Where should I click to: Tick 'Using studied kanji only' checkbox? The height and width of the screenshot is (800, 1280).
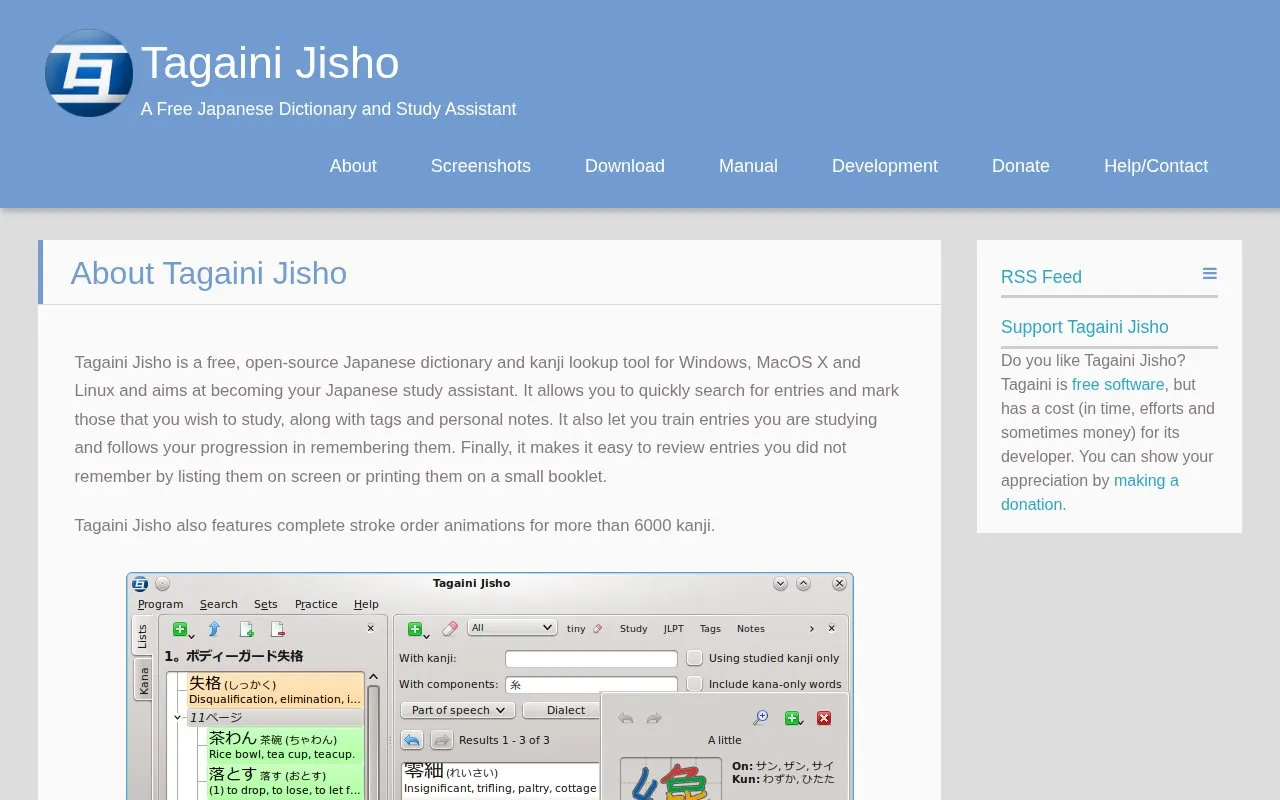click(694, 658)
